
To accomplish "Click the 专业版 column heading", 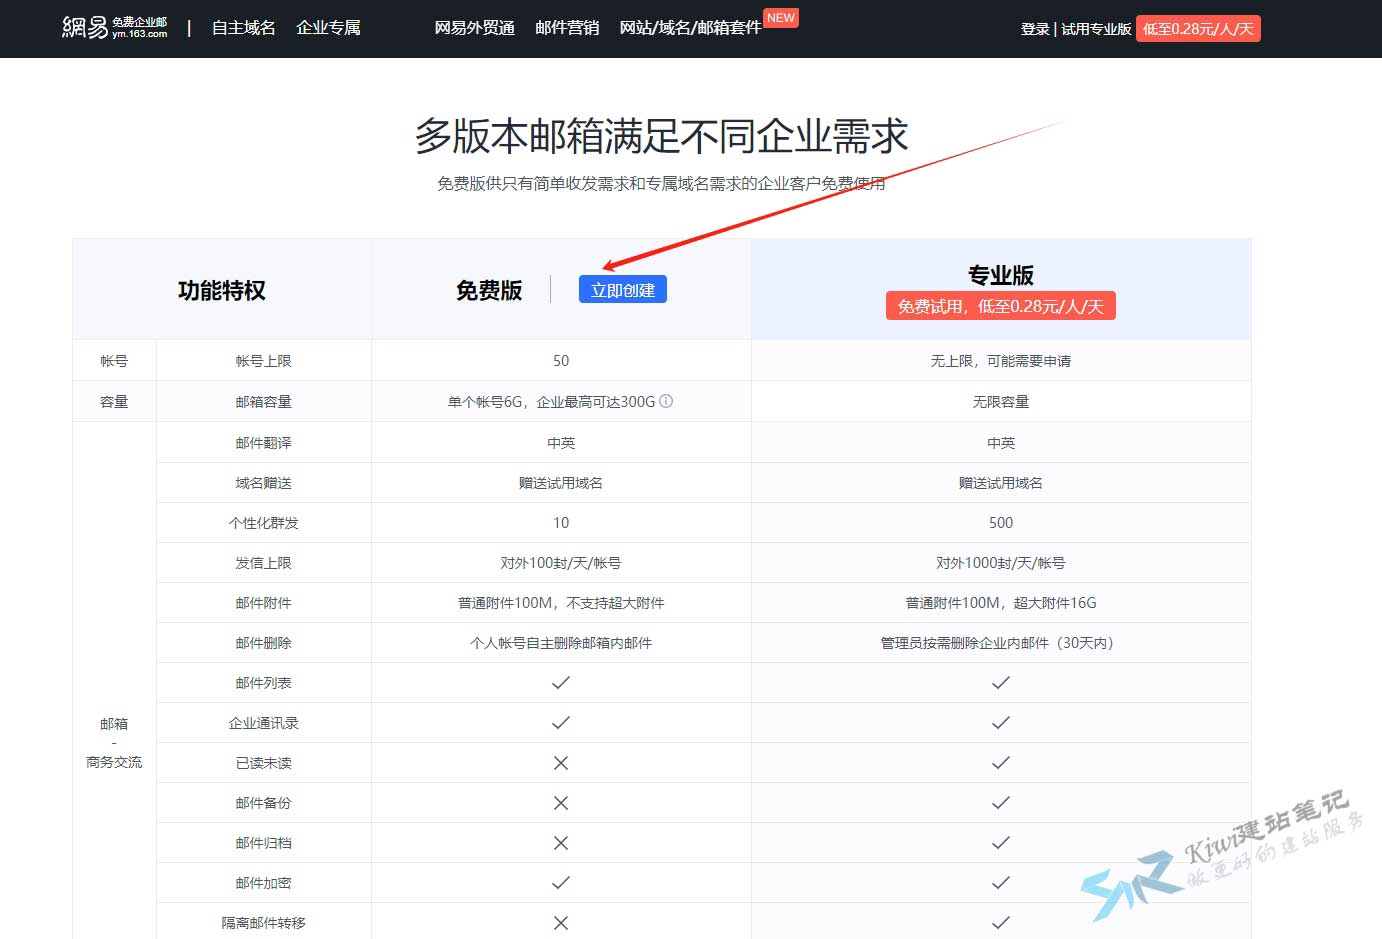I will click(1001, 275).
